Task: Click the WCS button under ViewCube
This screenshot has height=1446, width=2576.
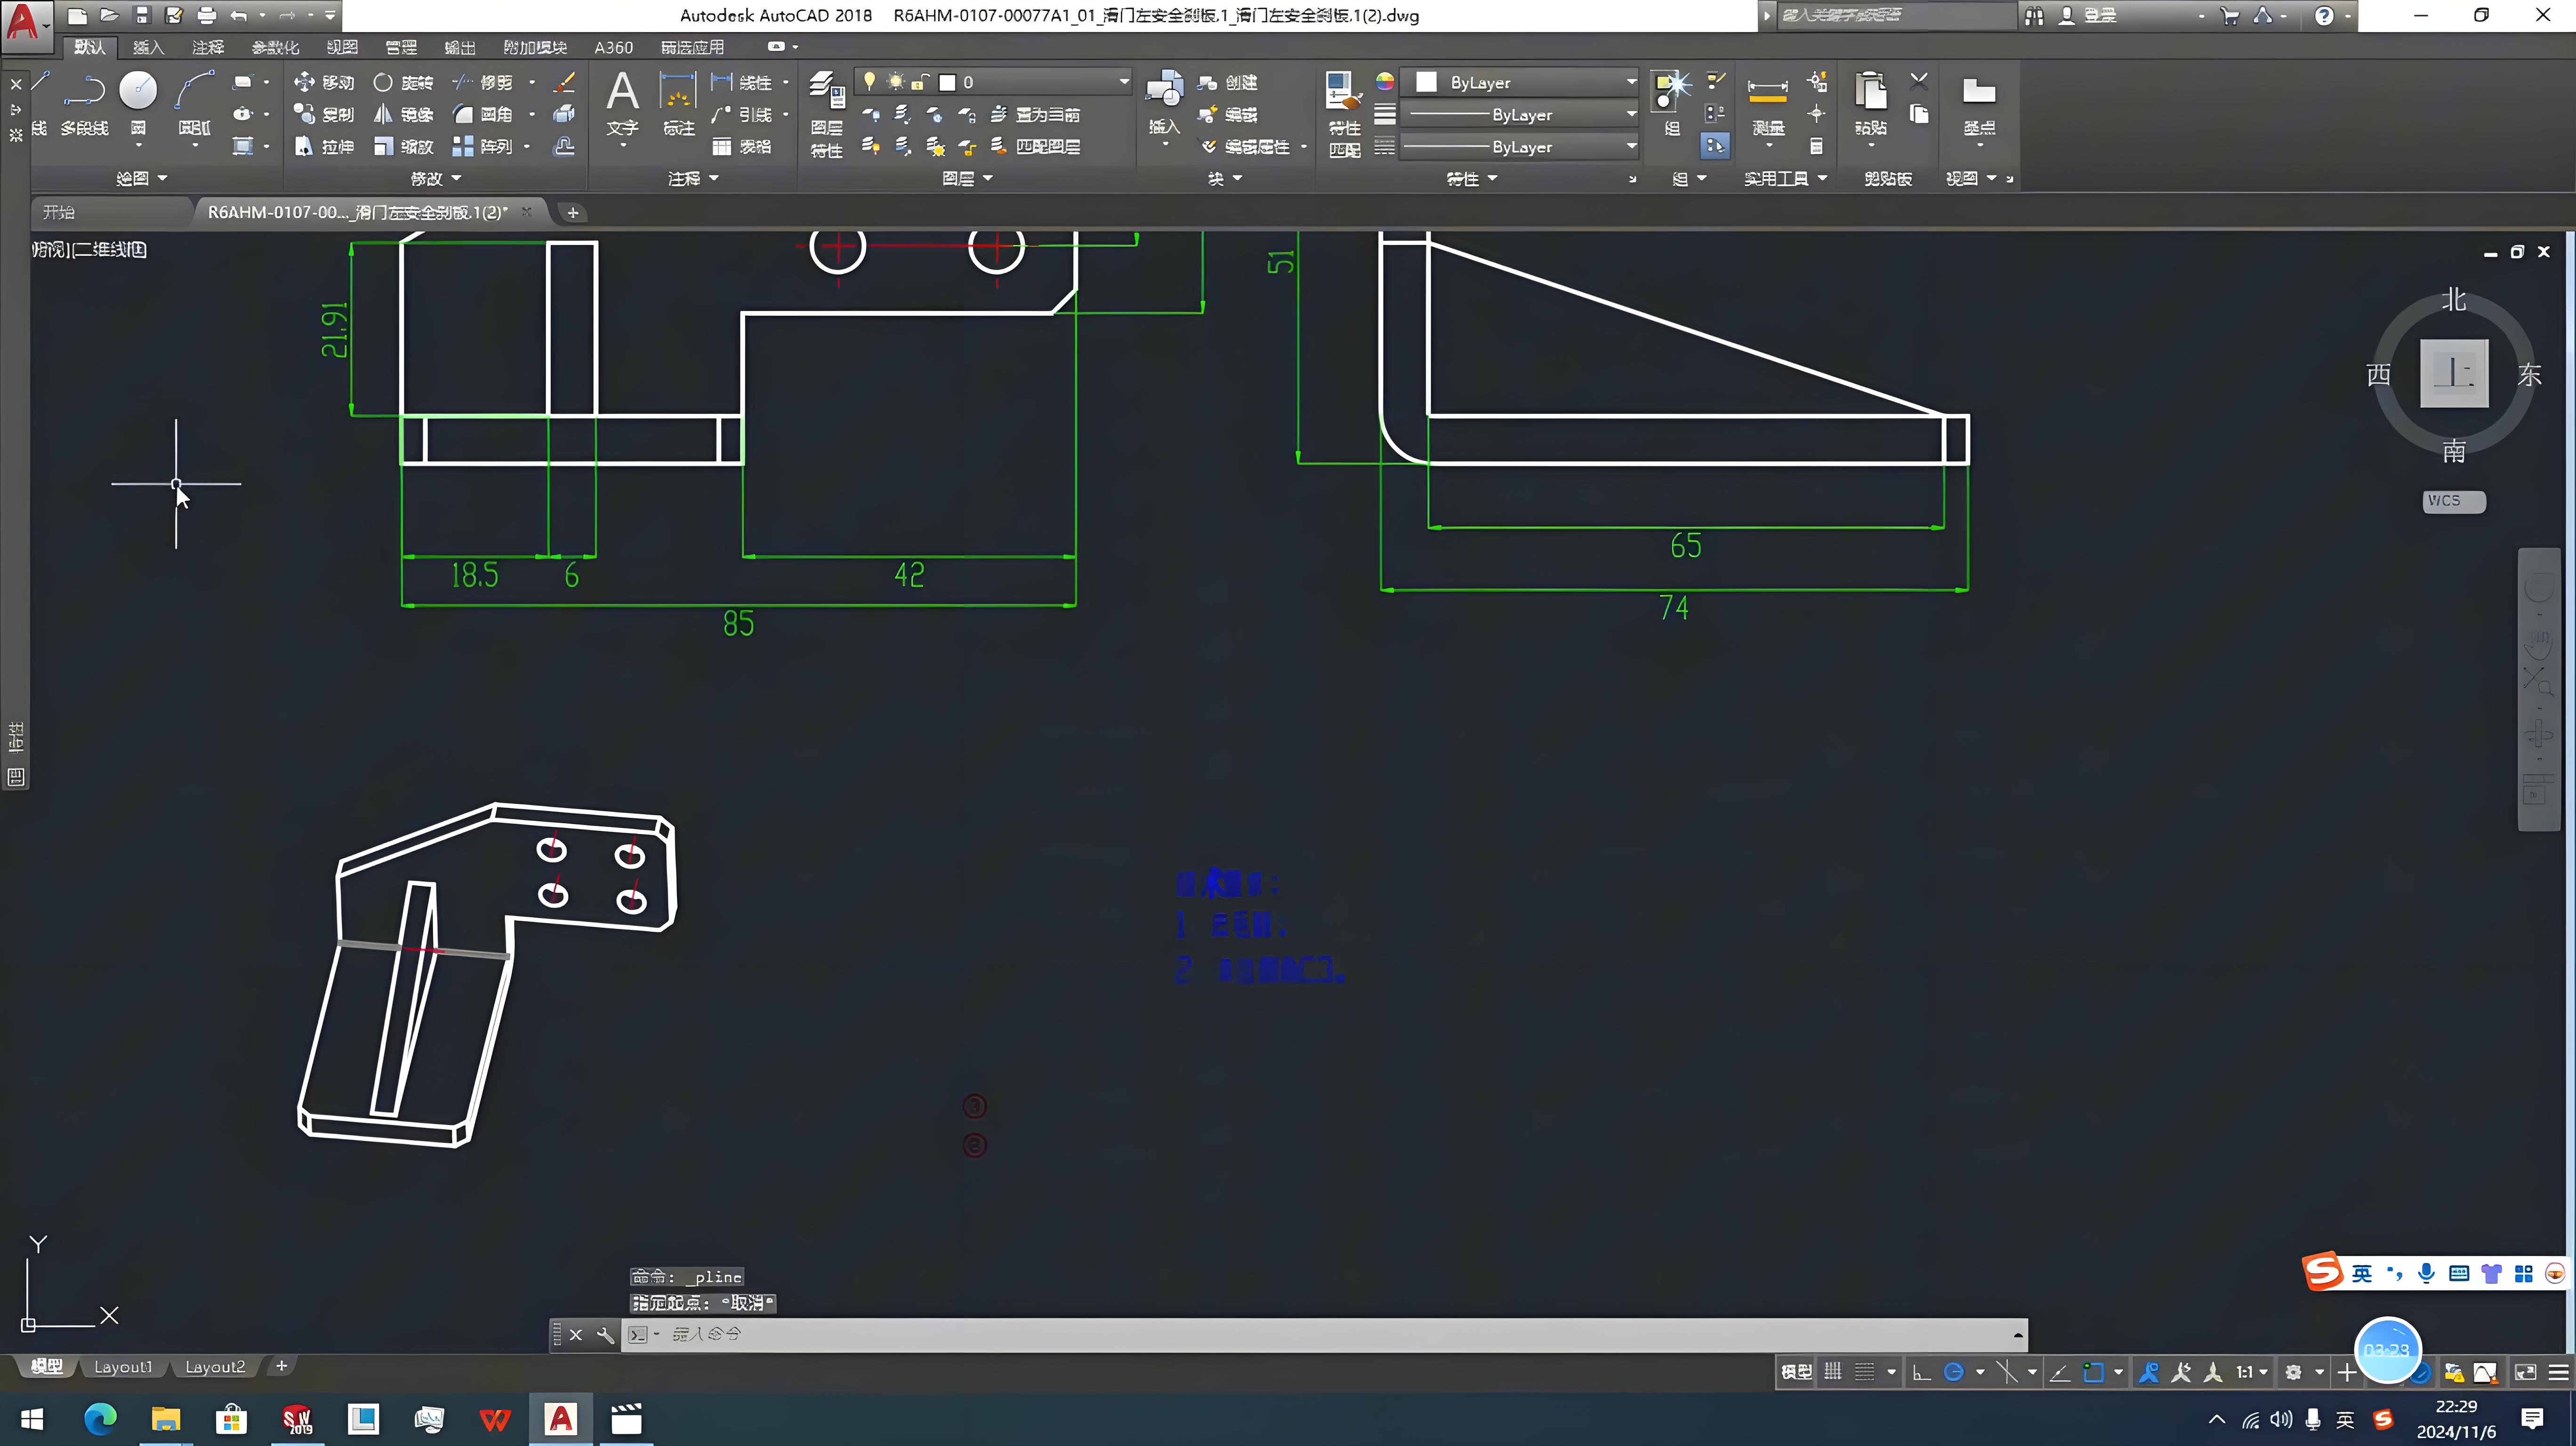Action: 2454,501
